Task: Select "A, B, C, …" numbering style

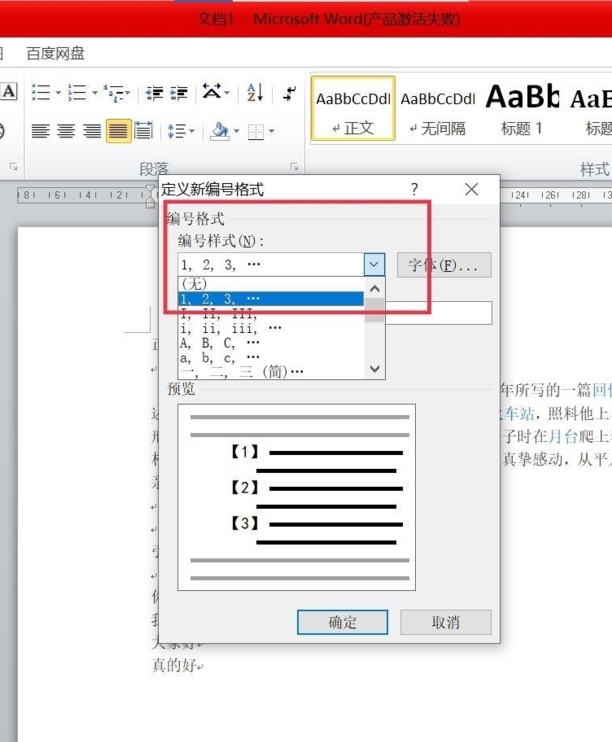Action: pyautogui.click(x=220, y=342)
